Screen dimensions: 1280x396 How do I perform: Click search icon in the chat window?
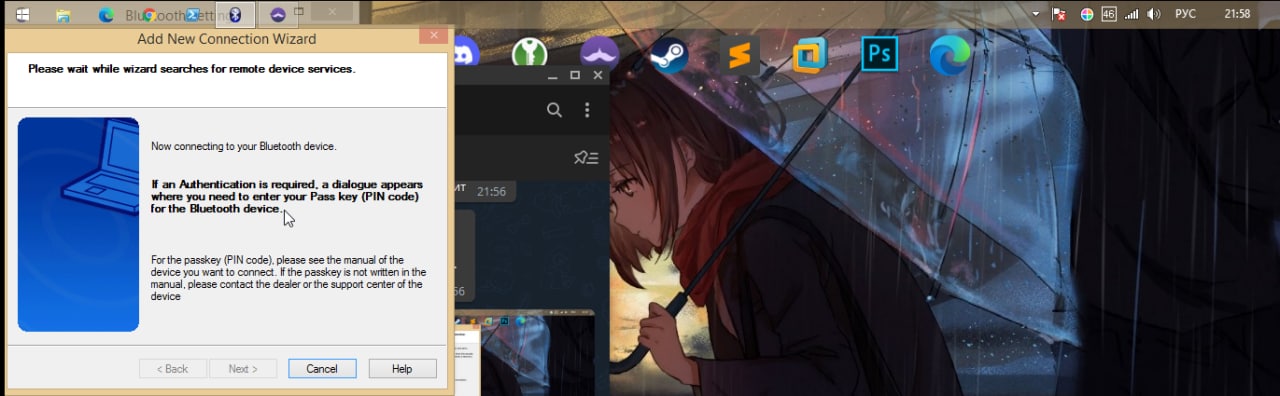coord(554,110)
